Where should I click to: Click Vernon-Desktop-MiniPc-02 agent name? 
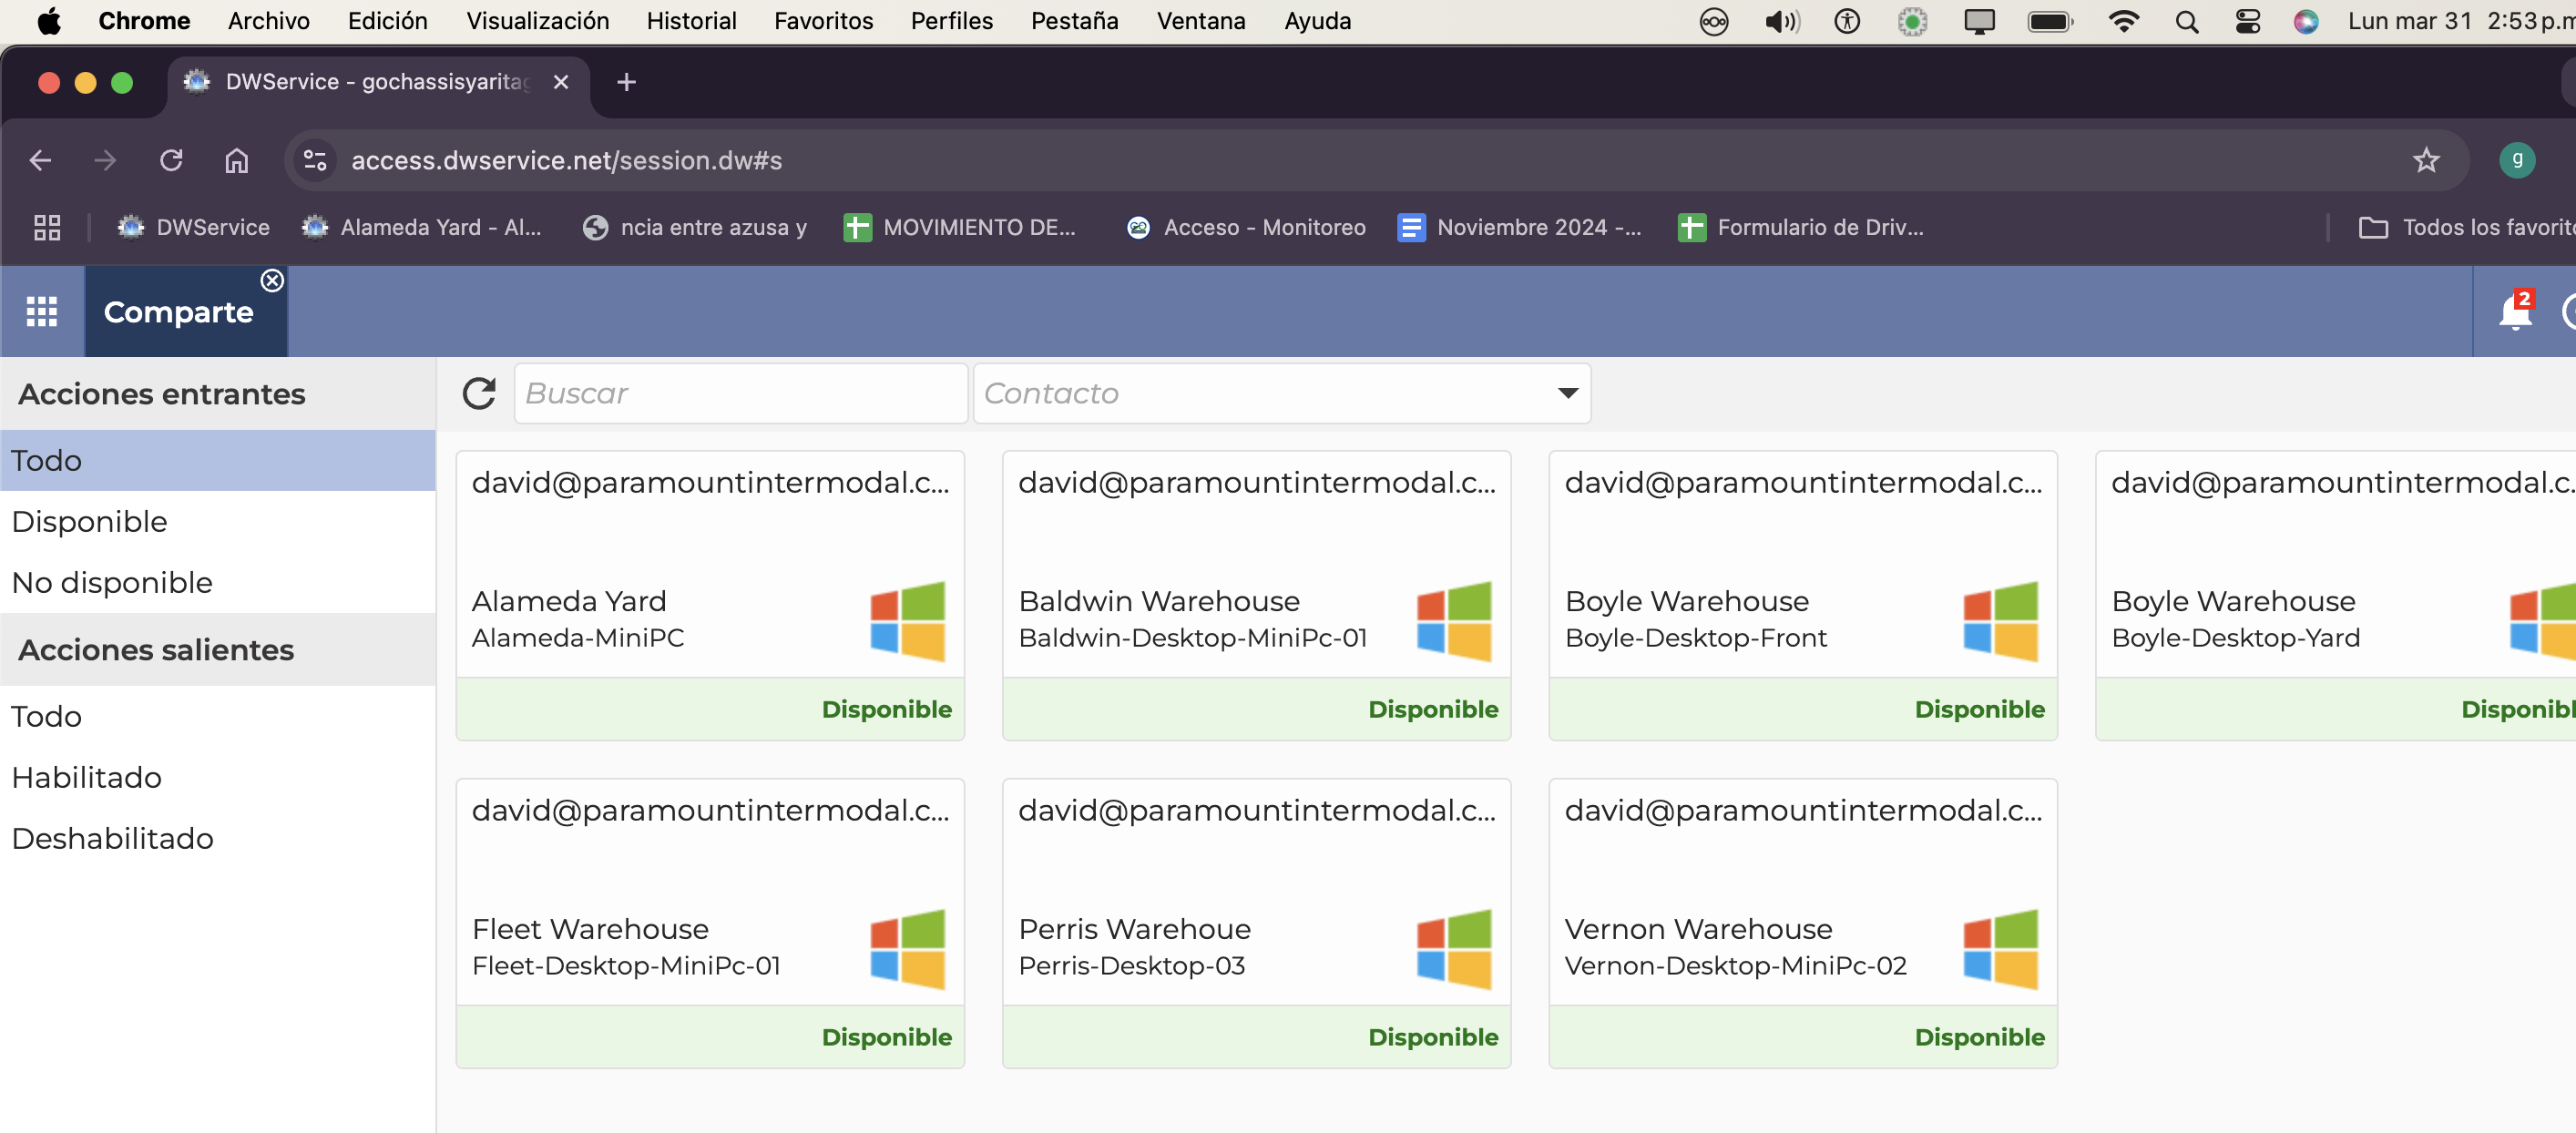click(x=1735, y=965)
